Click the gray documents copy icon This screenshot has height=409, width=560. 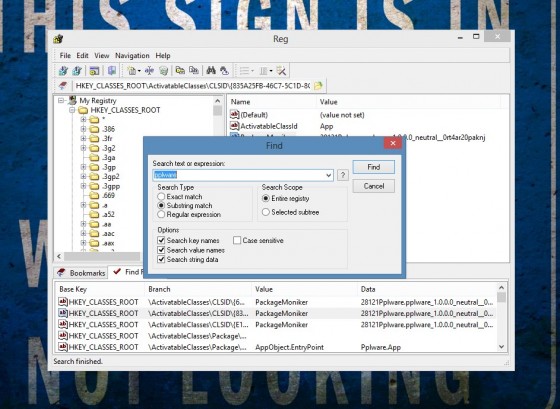click(194, 71)
